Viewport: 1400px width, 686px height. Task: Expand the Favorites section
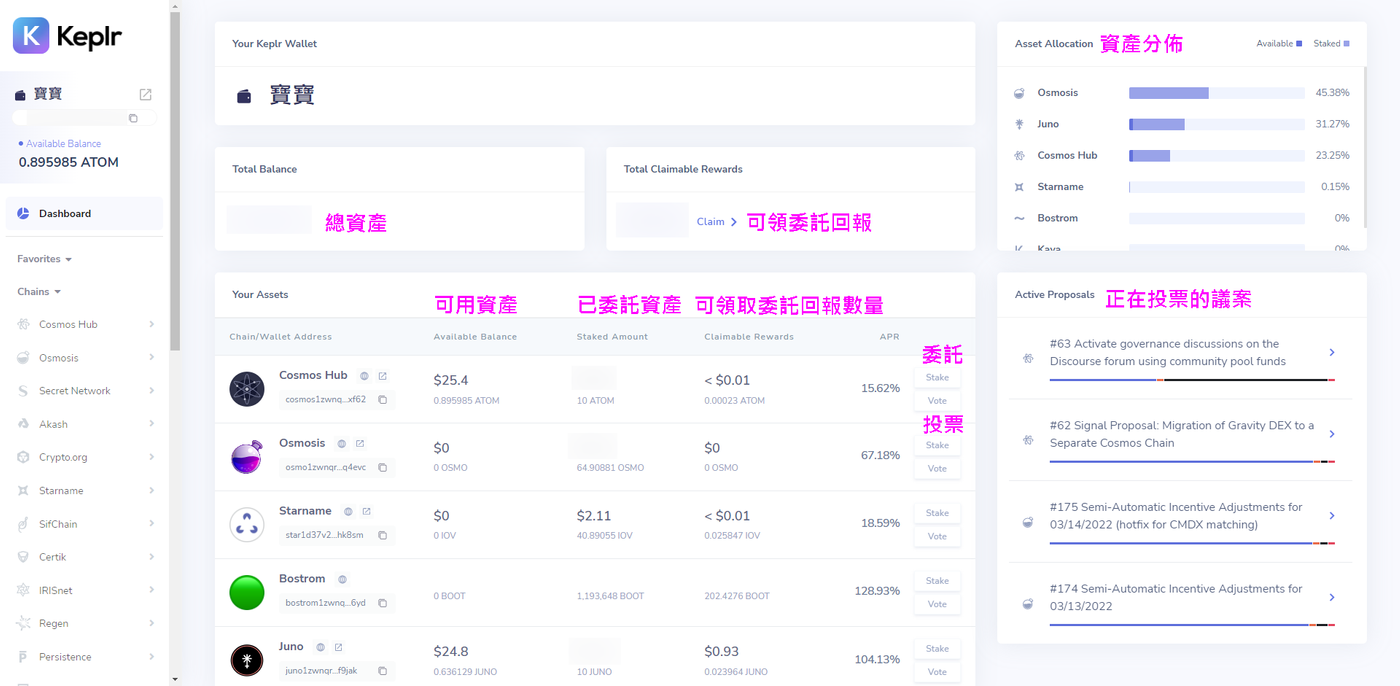(45, 259)
